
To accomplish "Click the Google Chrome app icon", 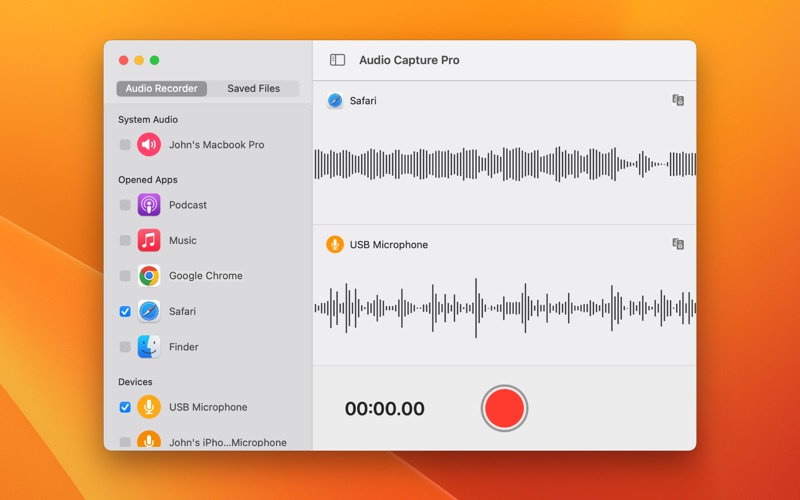I will (149, 276).
